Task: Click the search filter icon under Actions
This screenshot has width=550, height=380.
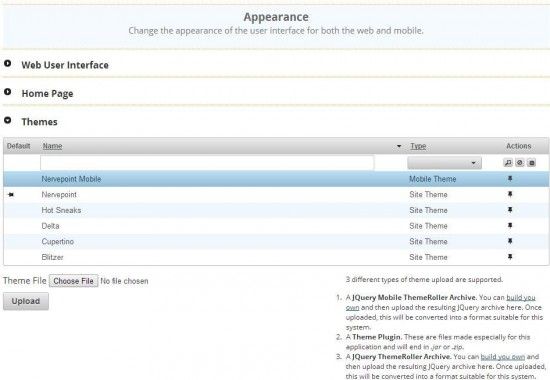Action: pos(508,163)
